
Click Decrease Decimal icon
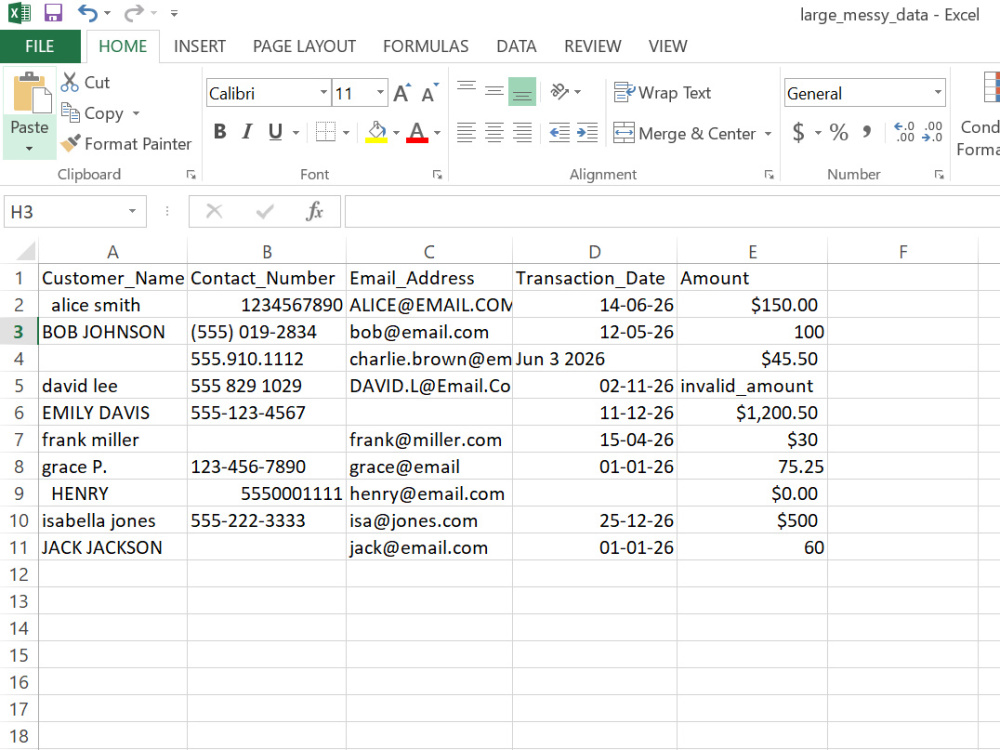[932, 132]
